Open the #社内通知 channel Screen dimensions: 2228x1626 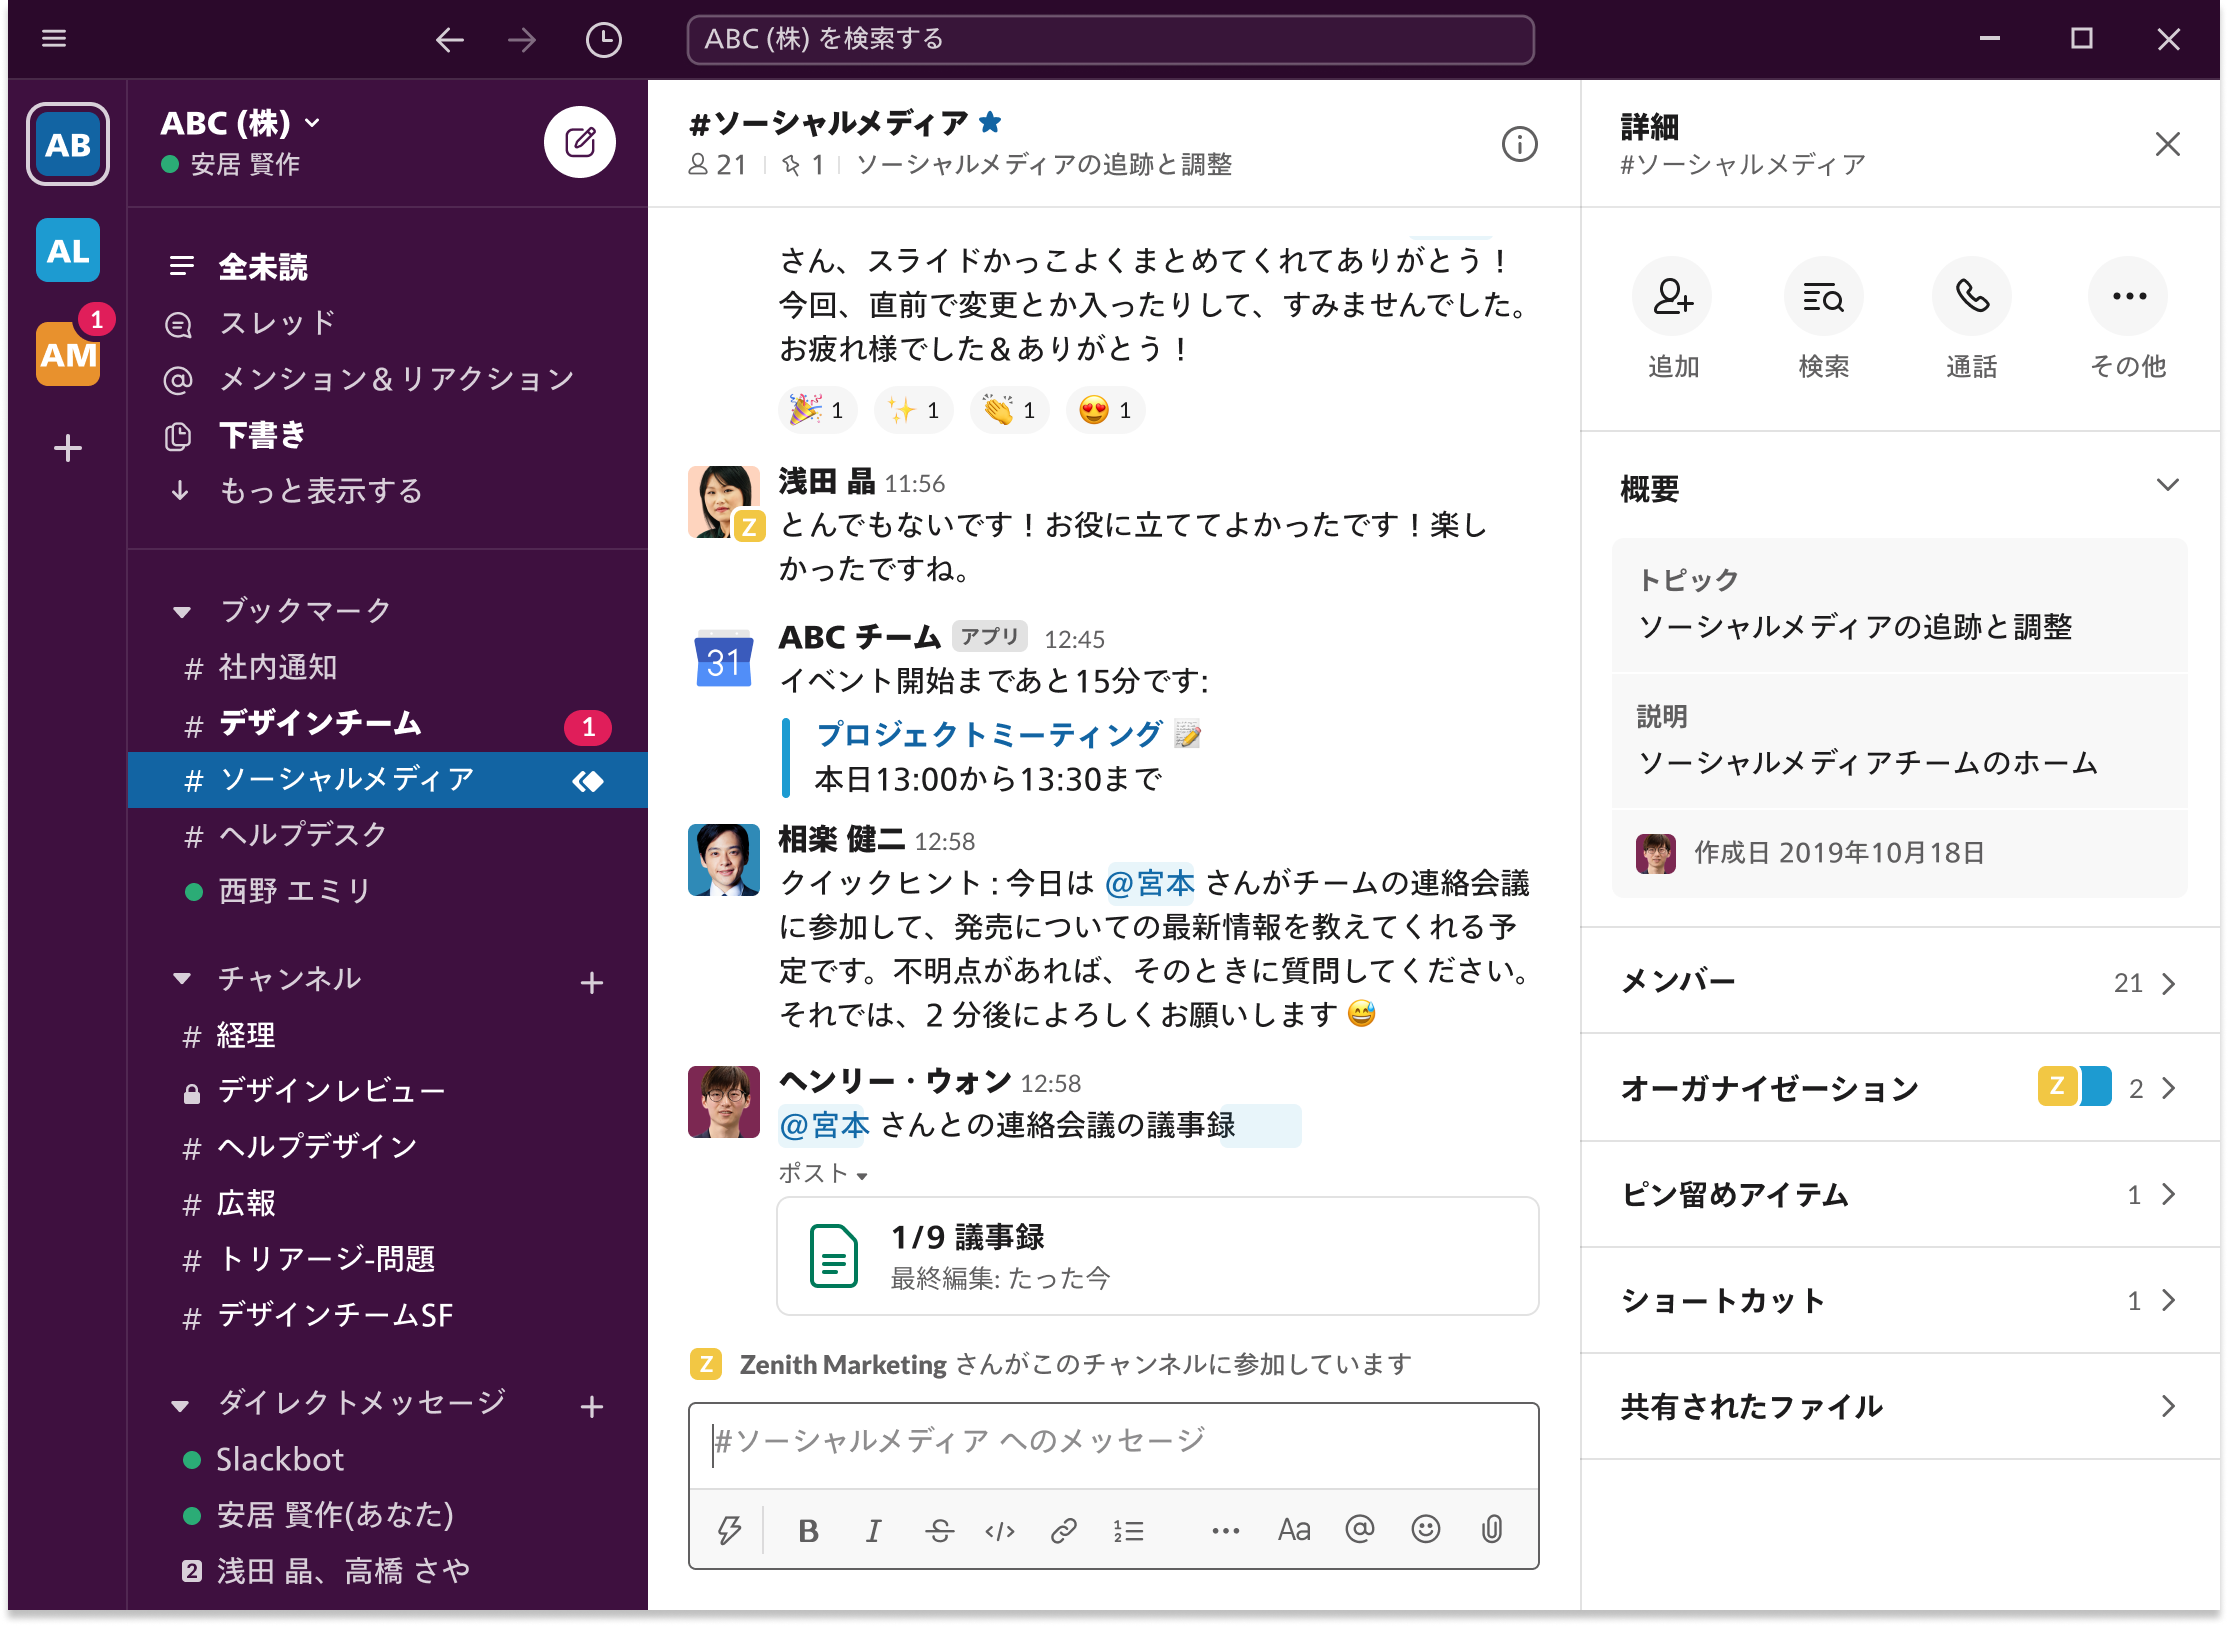pyautogui.click(x=388, y=667)
